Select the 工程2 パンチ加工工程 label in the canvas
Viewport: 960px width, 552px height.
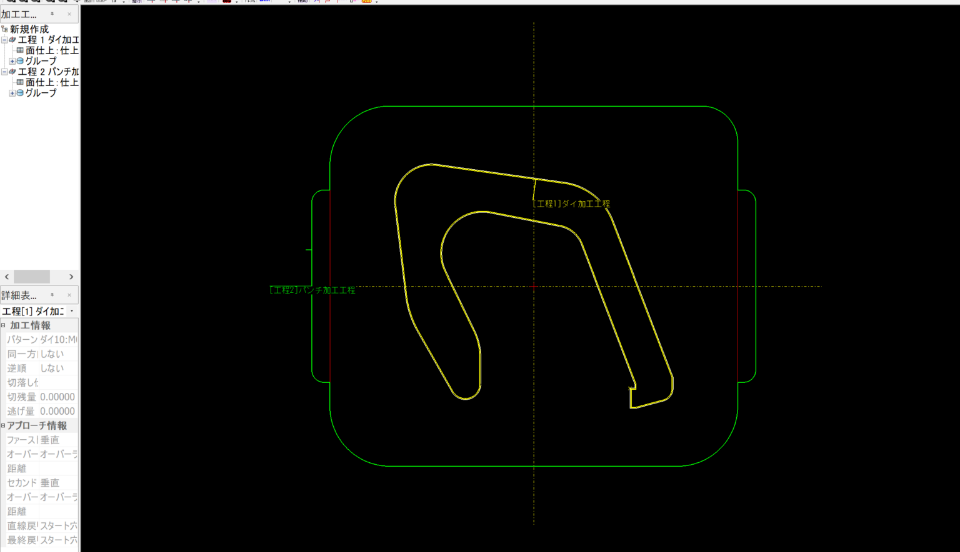(x=313, y=290)
